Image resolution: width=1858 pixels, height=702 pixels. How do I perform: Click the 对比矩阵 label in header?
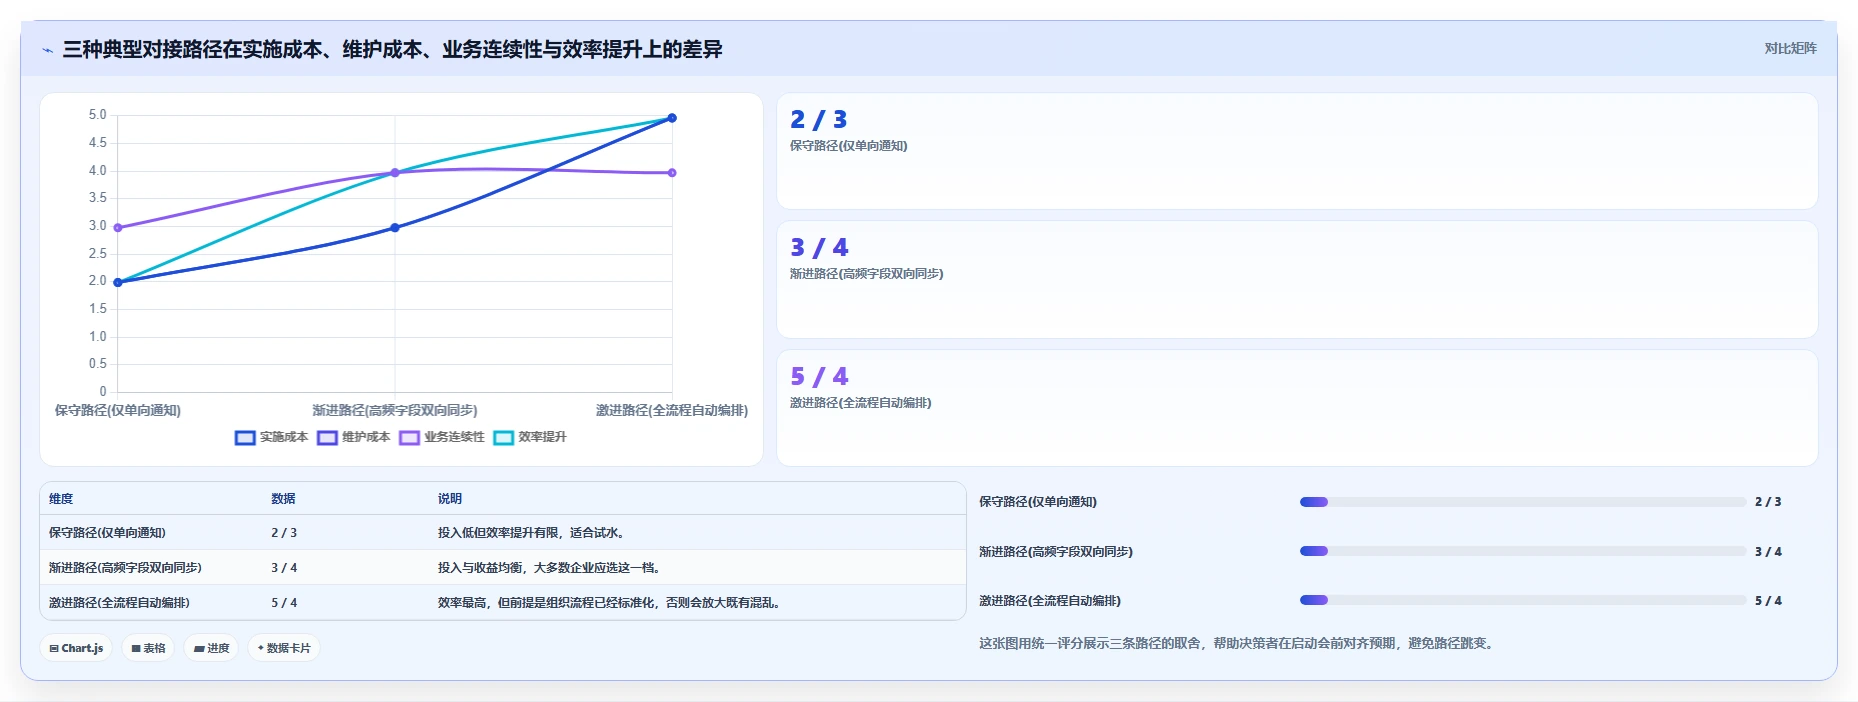coord(1790,48)
